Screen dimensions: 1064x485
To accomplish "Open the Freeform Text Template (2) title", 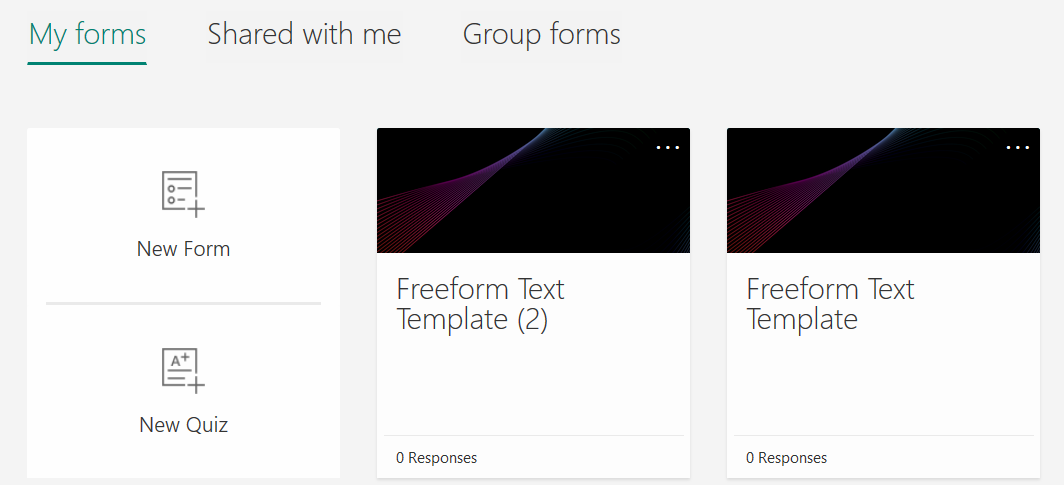I will (x=480, y=304).
